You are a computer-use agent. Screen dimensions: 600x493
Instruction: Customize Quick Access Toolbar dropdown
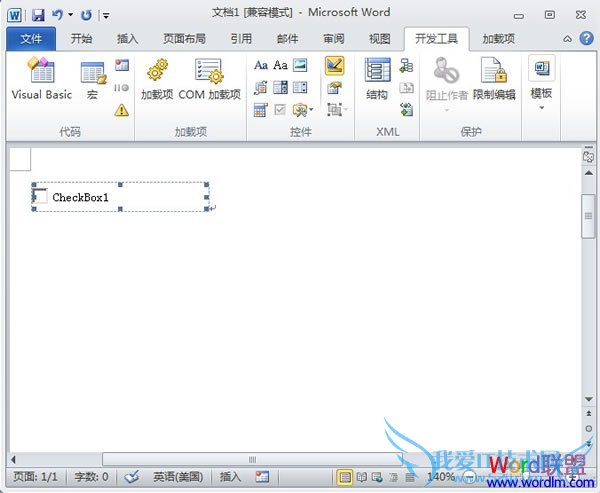(106, 15)
